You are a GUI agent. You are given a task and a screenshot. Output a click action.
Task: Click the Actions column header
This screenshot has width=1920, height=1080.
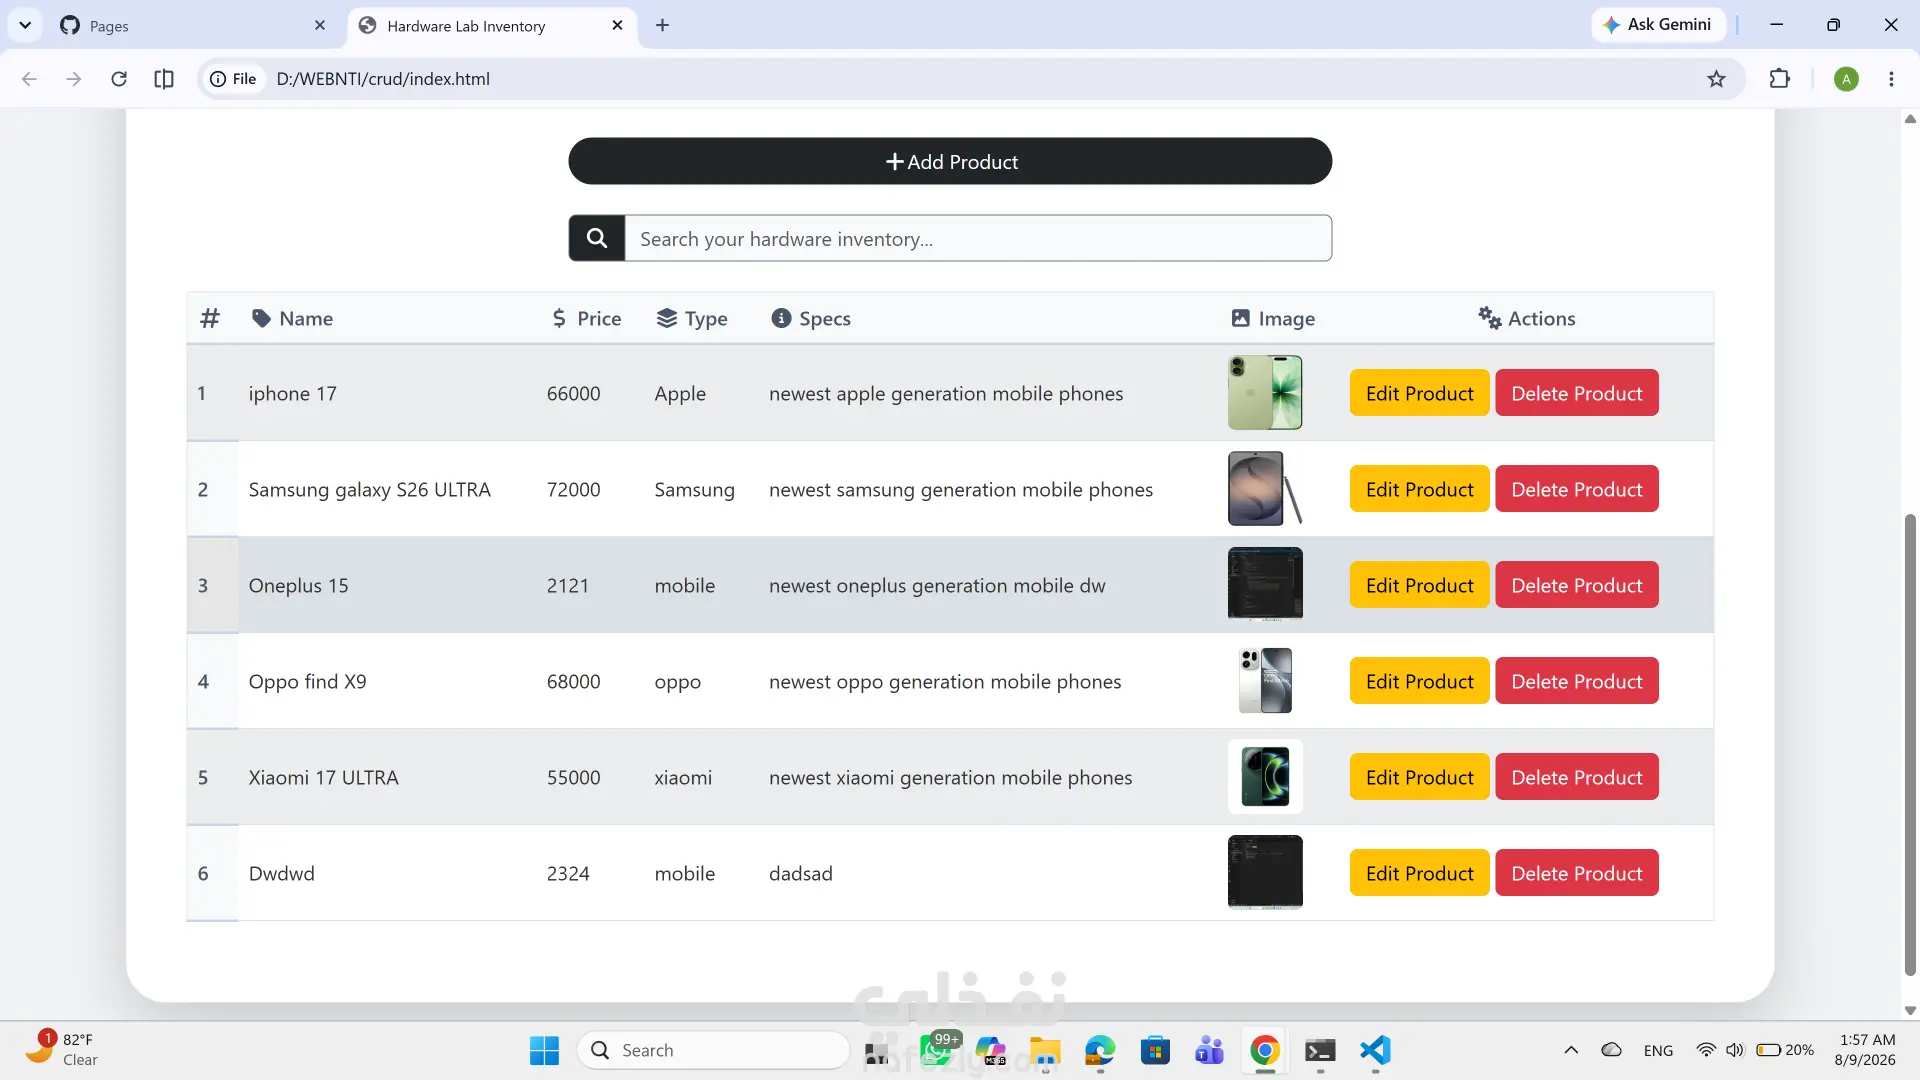click(x=1527, y=318)
